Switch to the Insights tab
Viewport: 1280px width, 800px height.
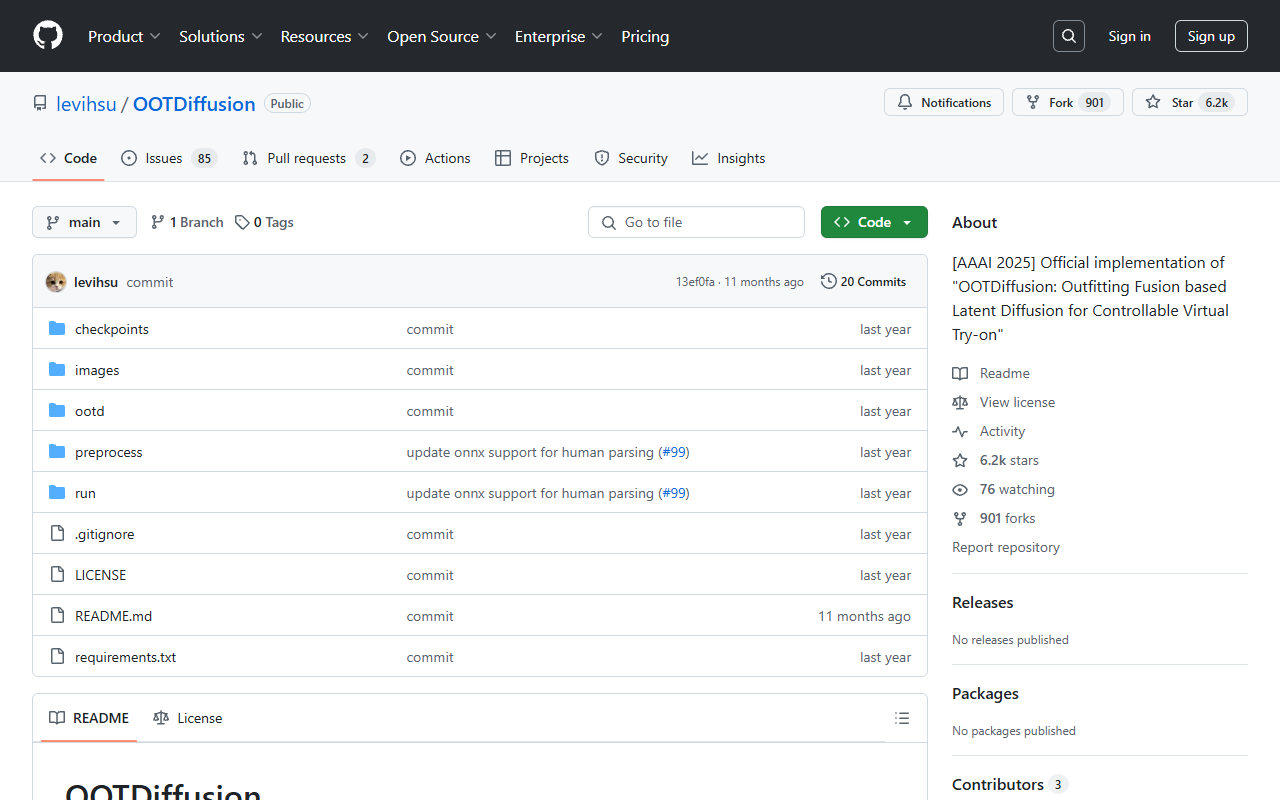tap(728, 158)
